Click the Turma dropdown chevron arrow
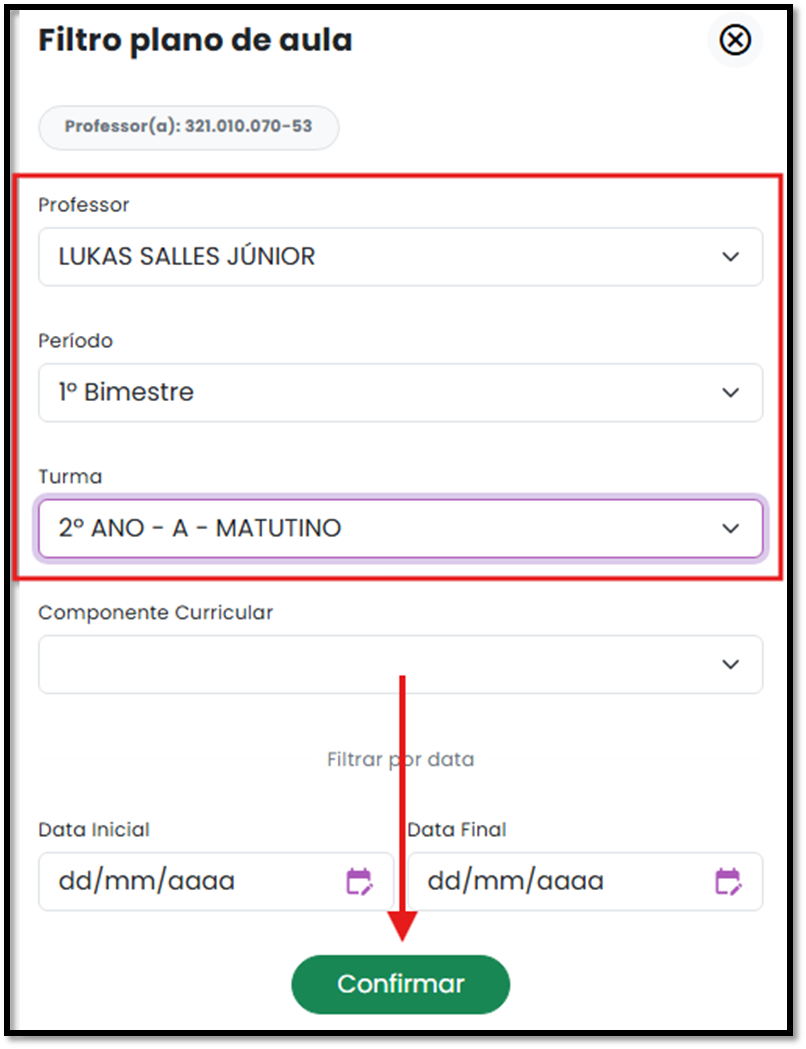 [x=731, y=529]
